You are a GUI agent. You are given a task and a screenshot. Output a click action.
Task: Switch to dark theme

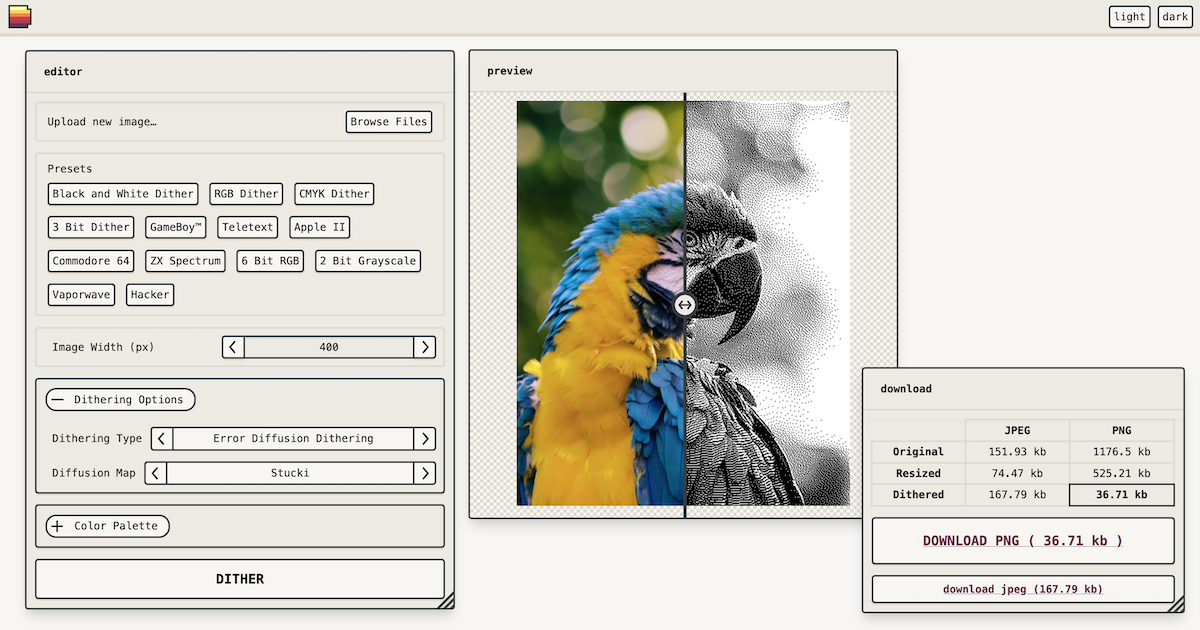(x=1175, y=17)
